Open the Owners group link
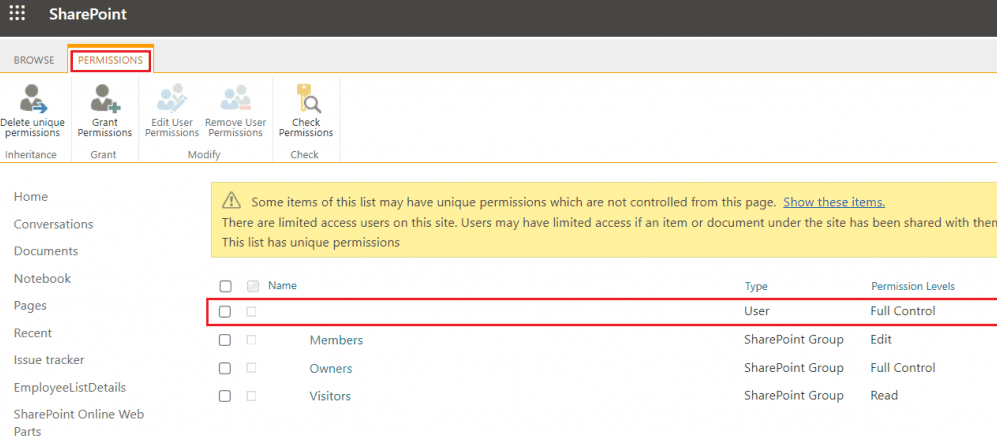 (331, 368)
